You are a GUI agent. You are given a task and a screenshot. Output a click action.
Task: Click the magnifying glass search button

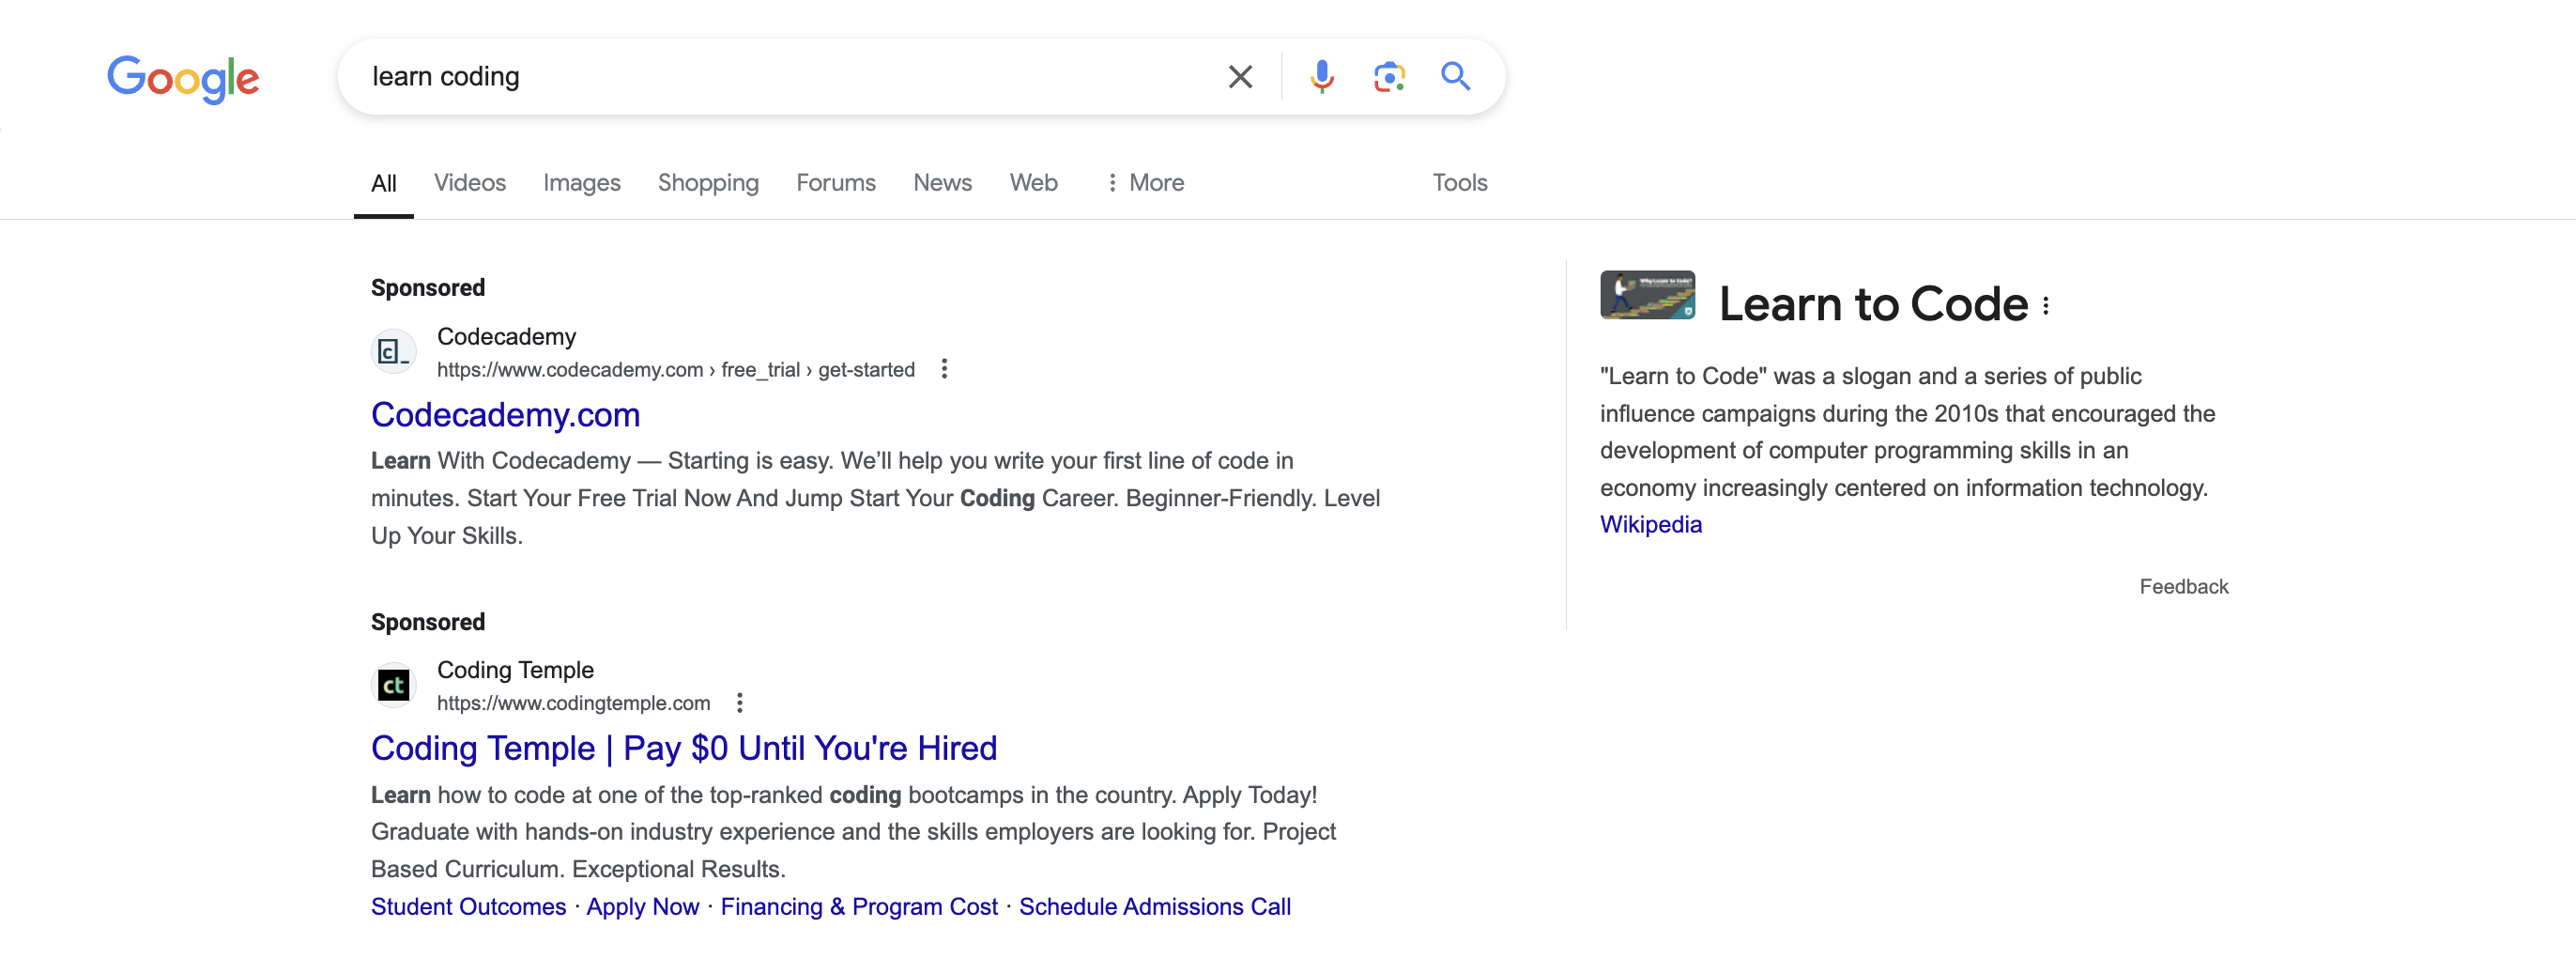1455,77
